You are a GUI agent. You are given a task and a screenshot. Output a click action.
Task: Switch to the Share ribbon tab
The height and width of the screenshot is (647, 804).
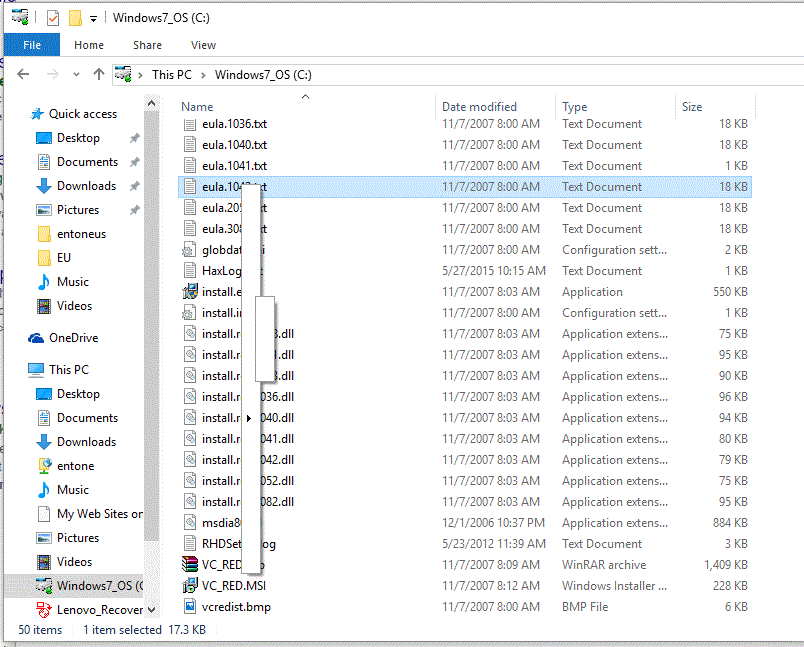pos(147,45)
